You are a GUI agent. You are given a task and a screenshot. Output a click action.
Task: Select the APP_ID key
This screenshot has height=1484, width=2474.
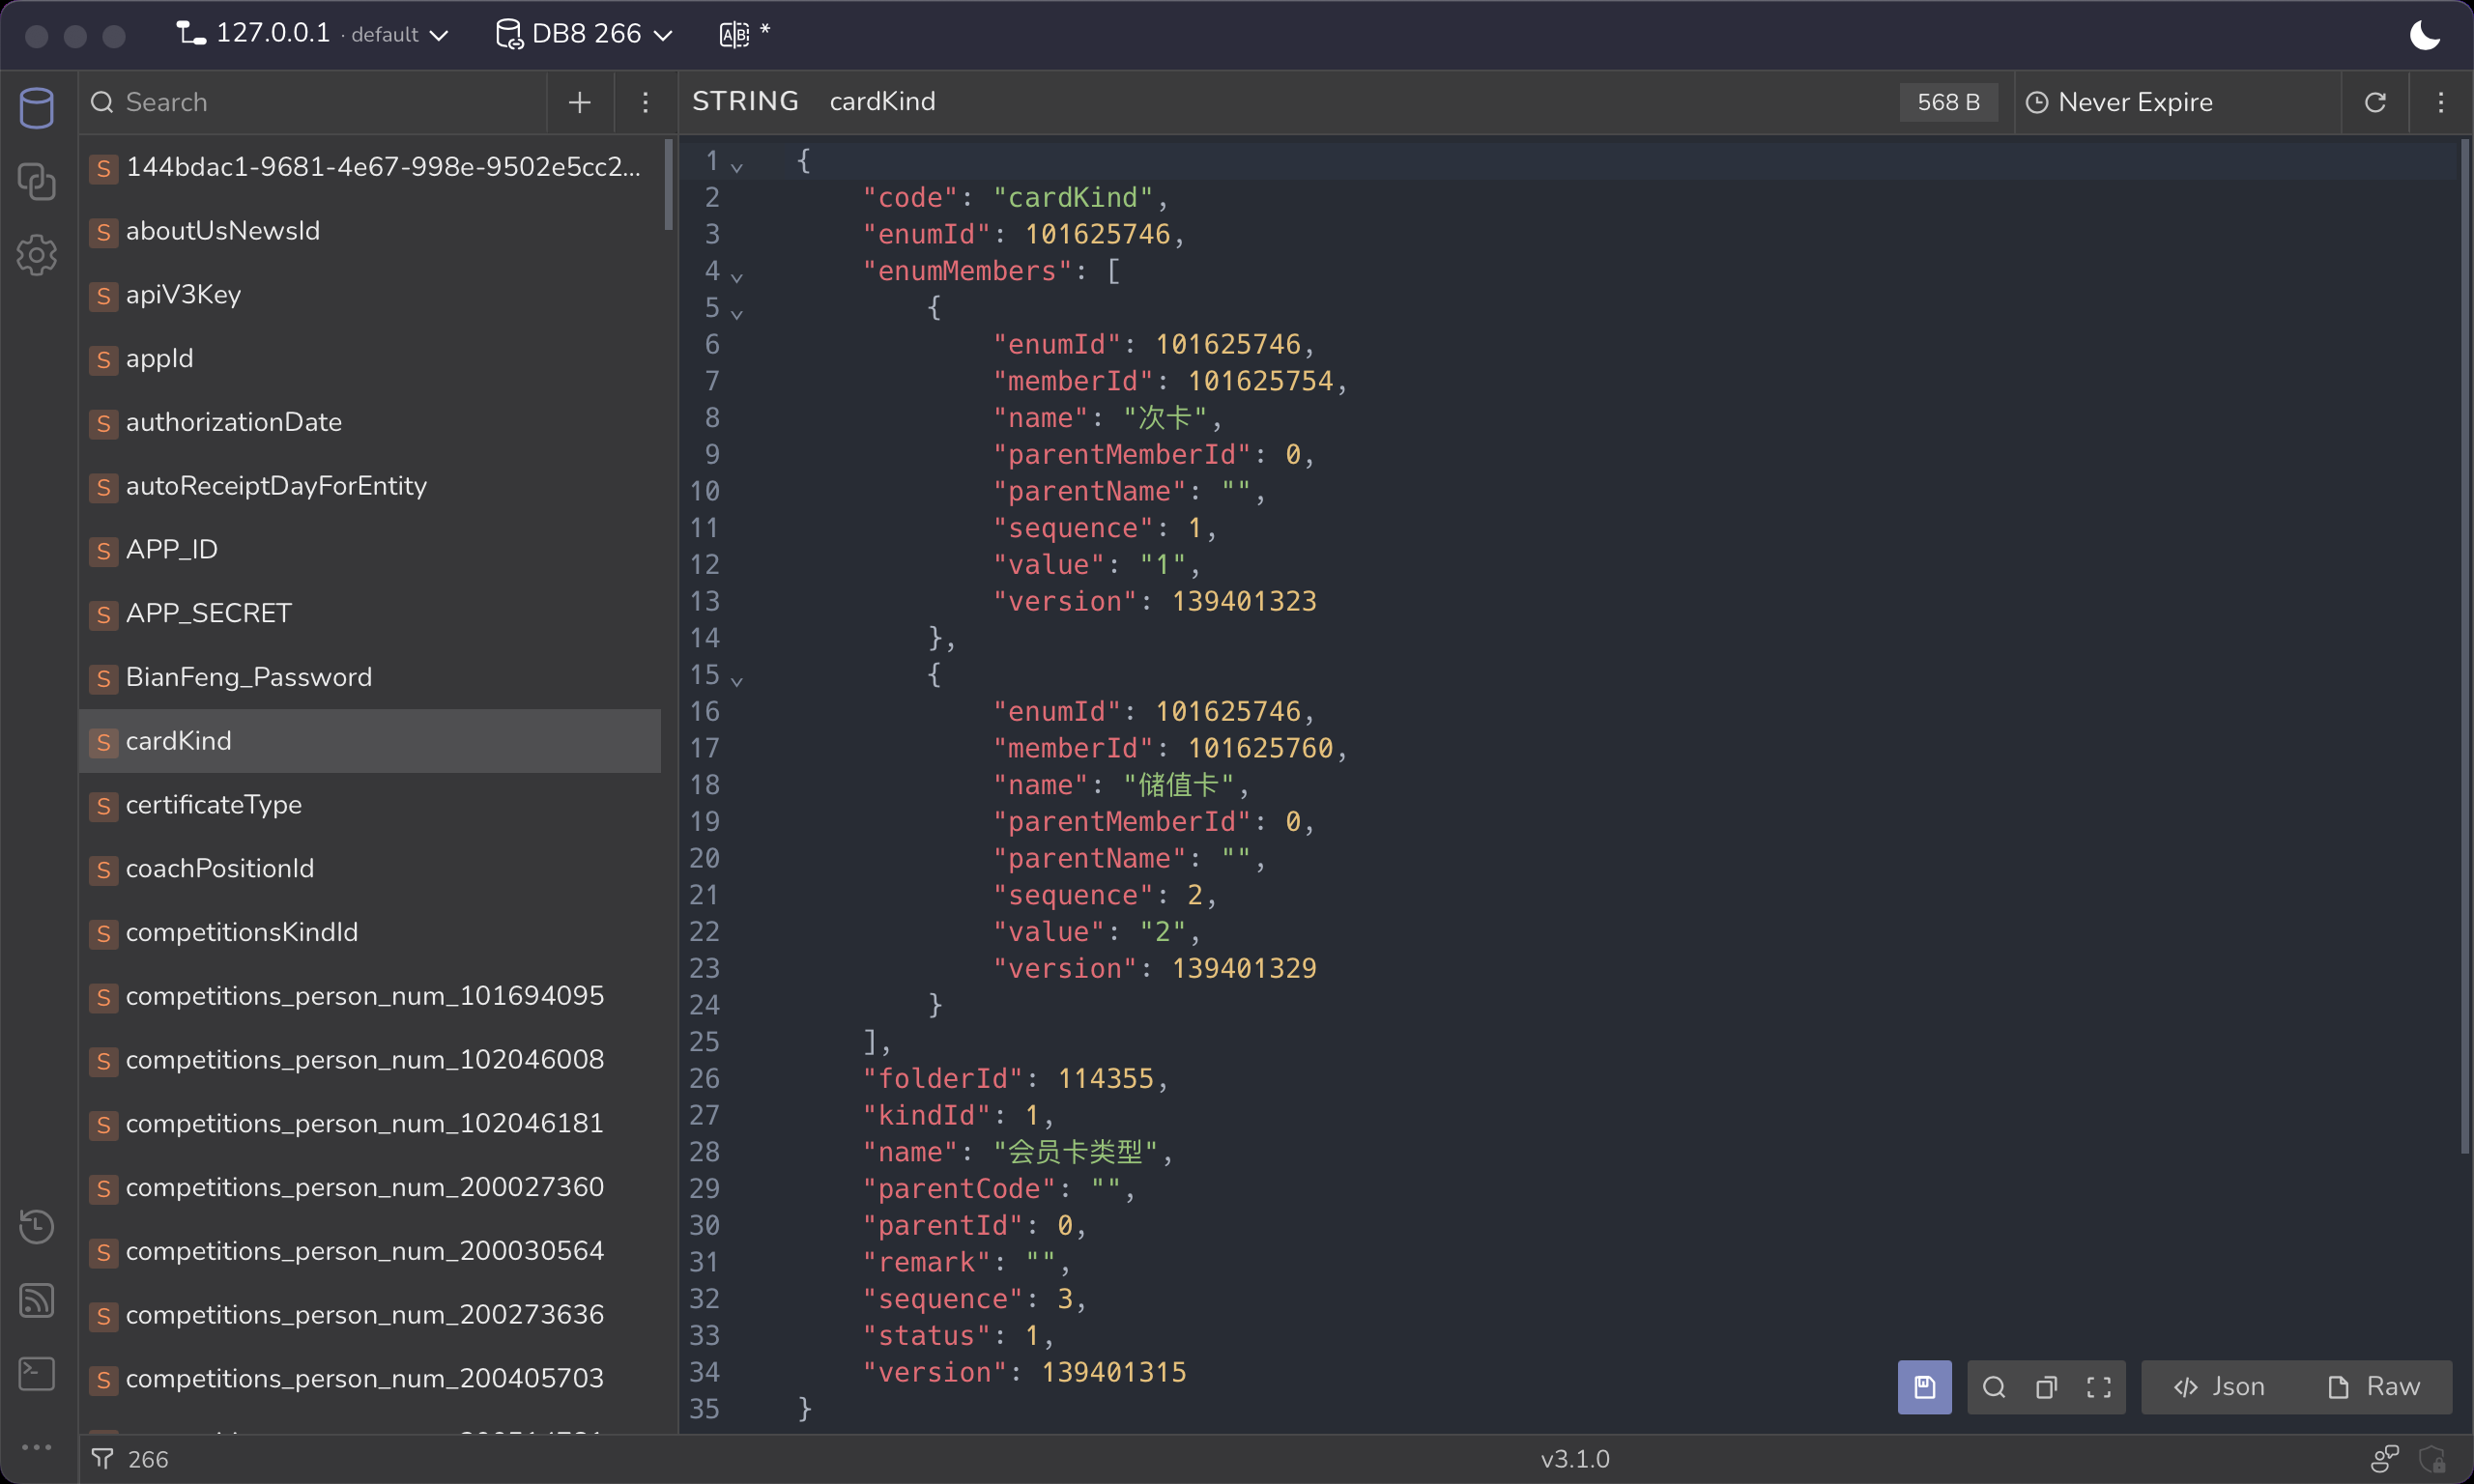(370, 550)
